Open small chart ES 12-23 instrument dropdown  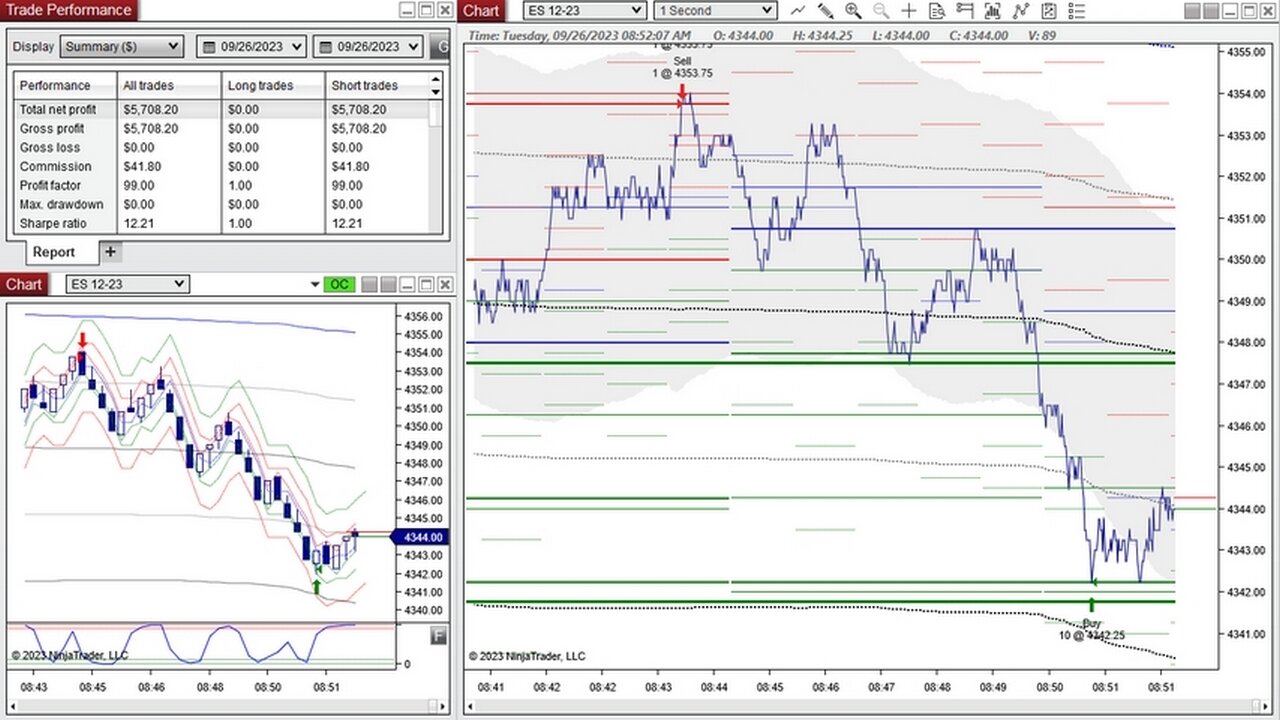pyautogui.click(x=127, y=284)
